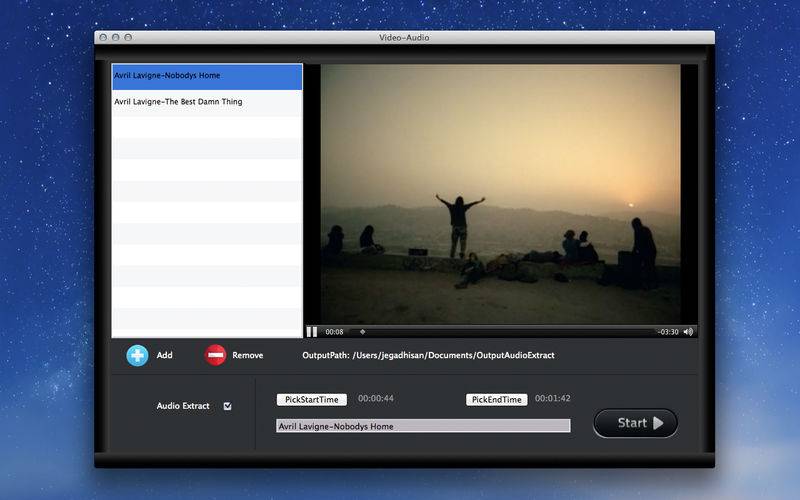Click the PickStartTime button
800x500 pixels.
click(x=312, y=399)
